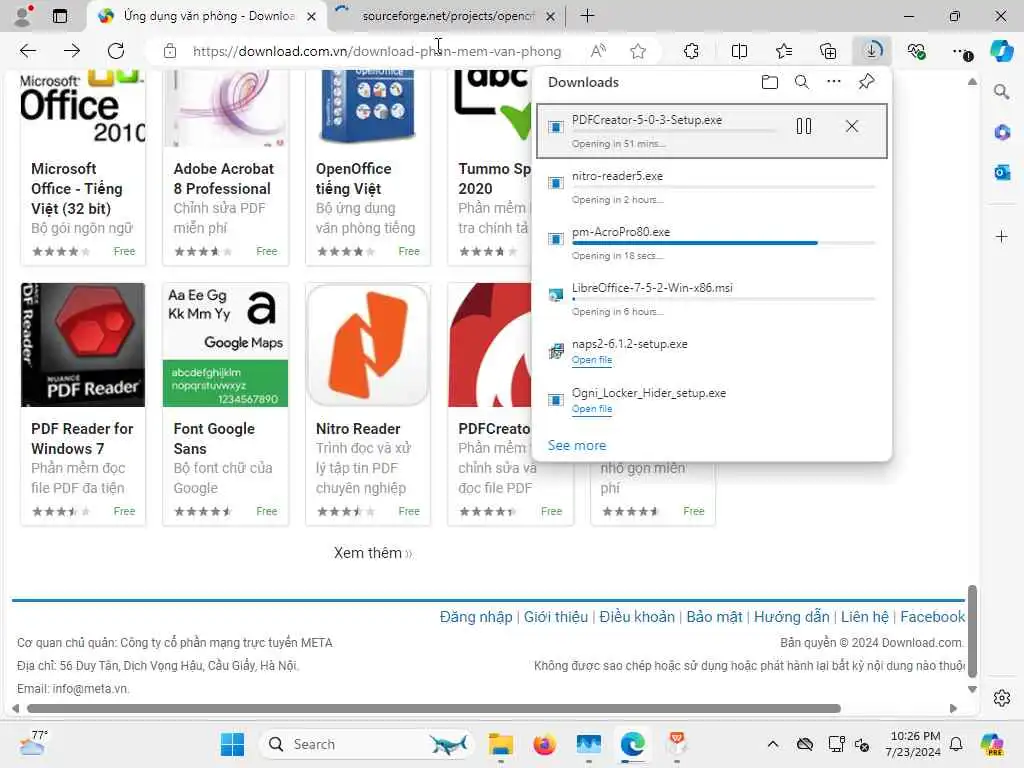Switch to the Ứng dụng văn phòng tab

click(x=208, y=16)
